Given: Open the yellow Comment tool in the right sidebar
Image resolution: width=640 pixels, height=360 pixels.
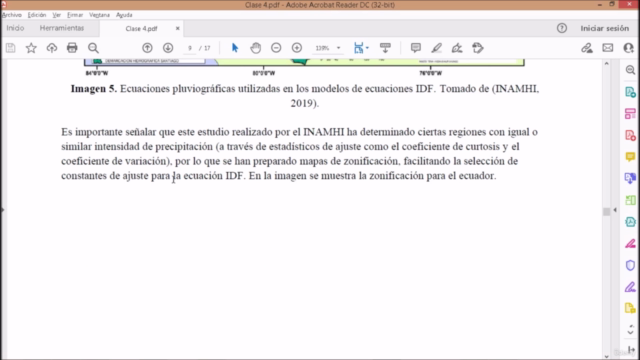Looking at the screenshot, I should click(630, 157).
